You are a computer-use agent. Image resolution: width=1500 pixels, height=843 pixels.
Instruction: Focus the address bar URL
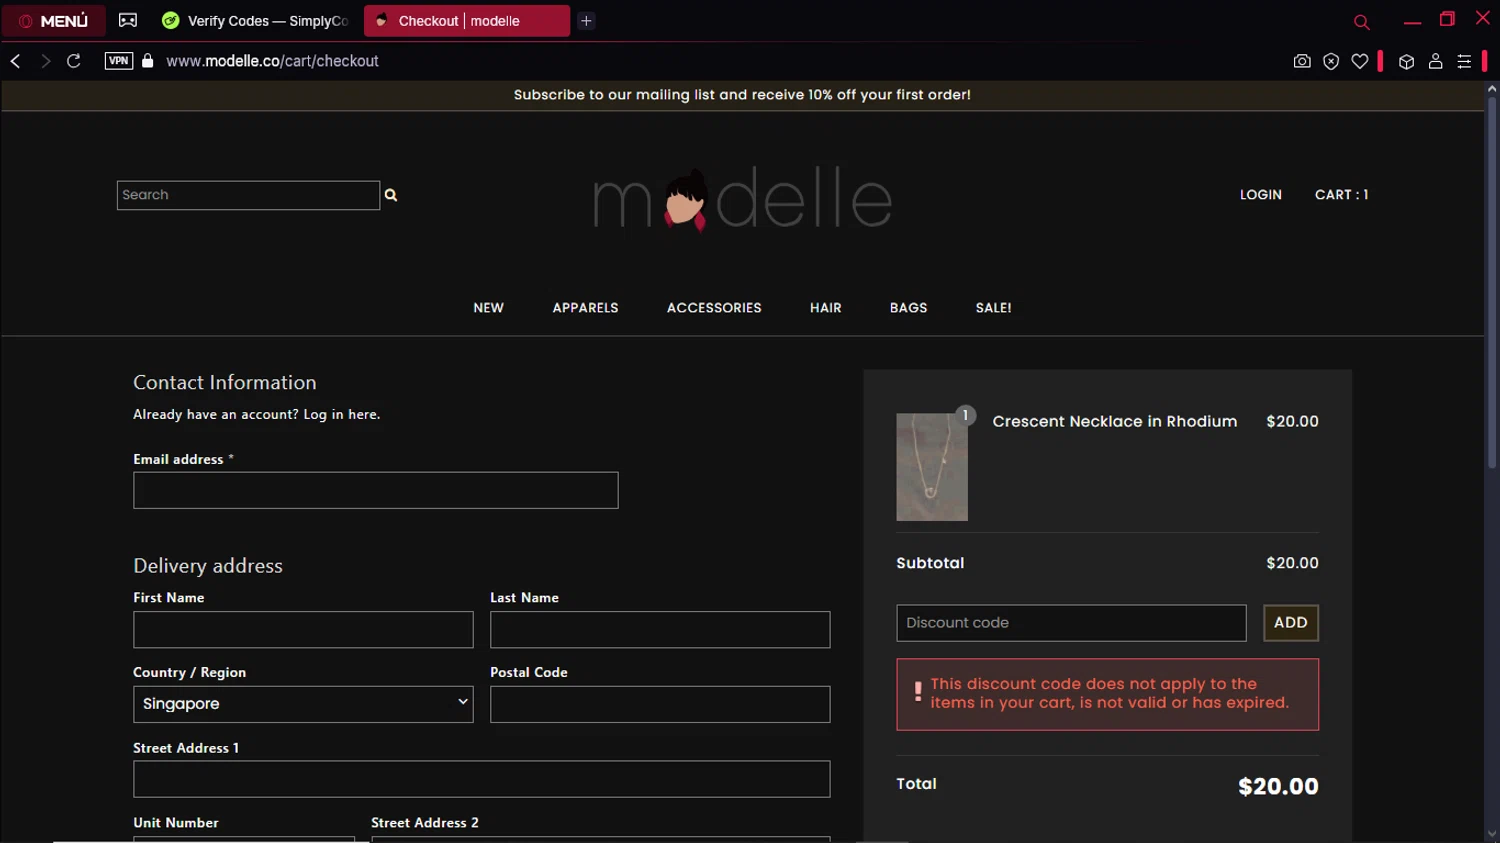pyautogui.click(x=272, y=61)
